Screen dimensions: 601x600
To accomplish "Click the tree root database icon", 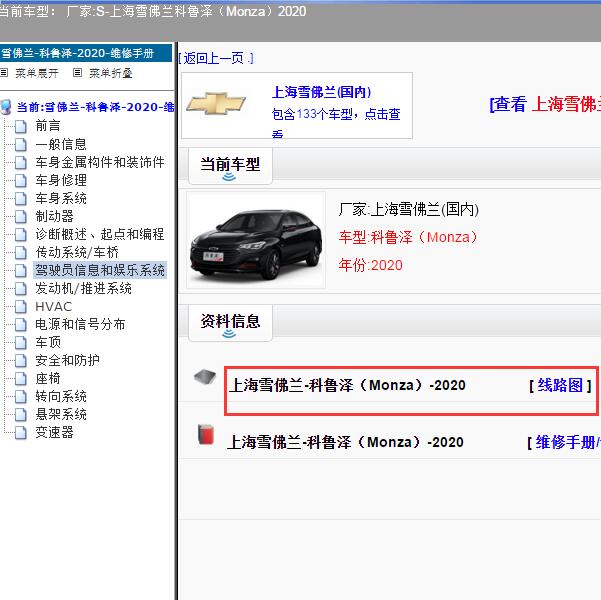I will point(6,107).
